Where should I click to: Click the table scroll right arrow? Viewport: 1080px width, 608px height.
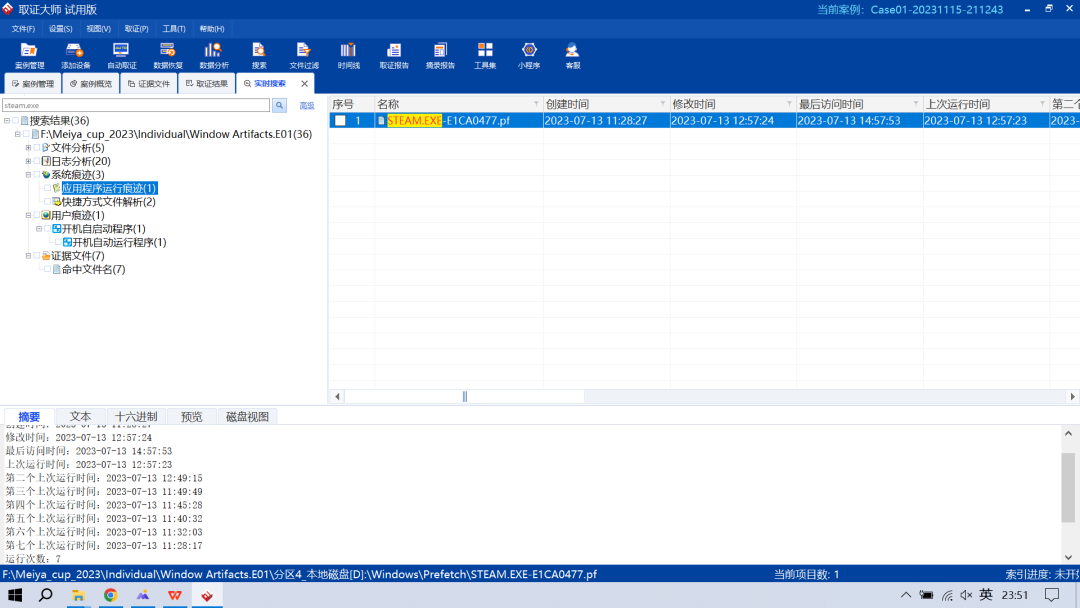(x=1072, y=397)
